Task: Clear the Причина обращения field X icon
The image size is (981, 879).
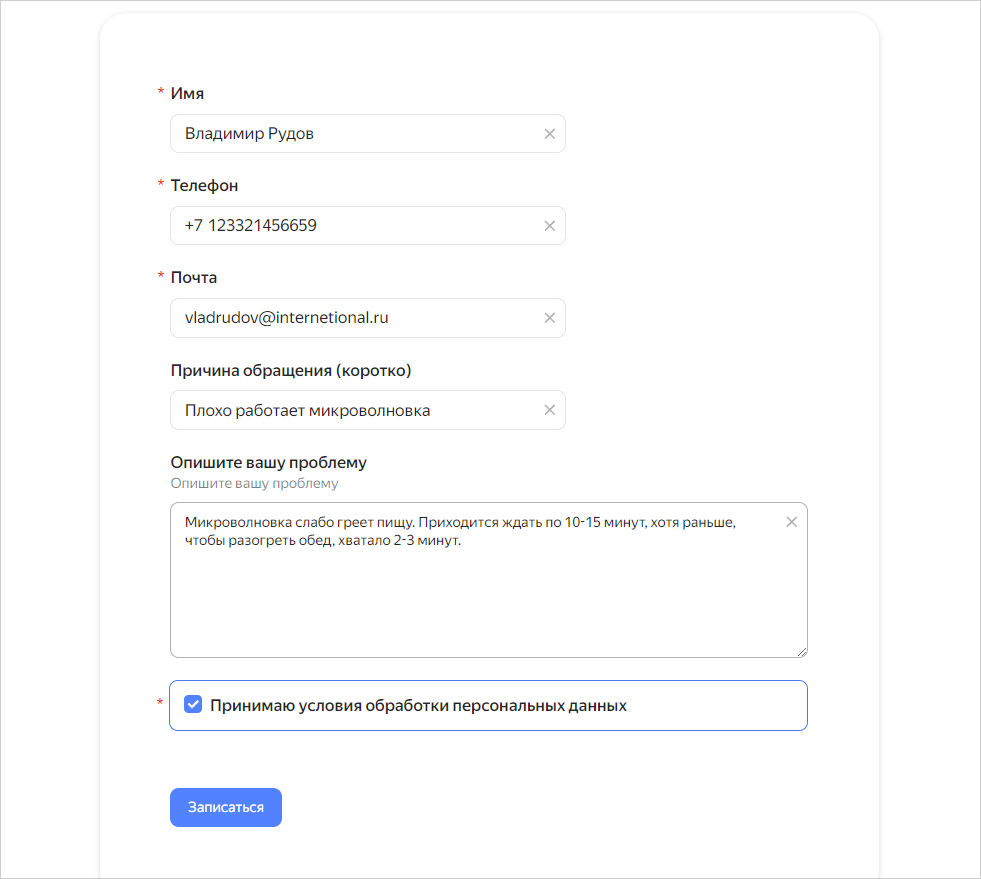Action: 549,410
